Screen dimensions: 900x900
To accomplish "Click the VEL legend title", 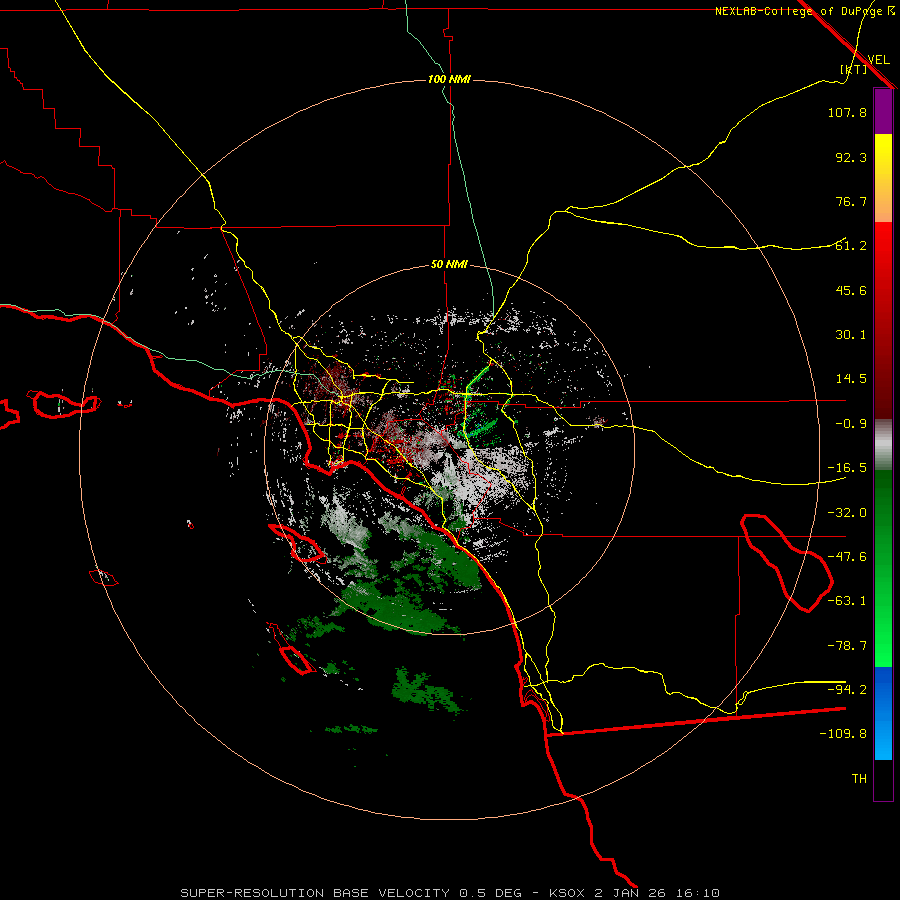I will coord(878,59).
